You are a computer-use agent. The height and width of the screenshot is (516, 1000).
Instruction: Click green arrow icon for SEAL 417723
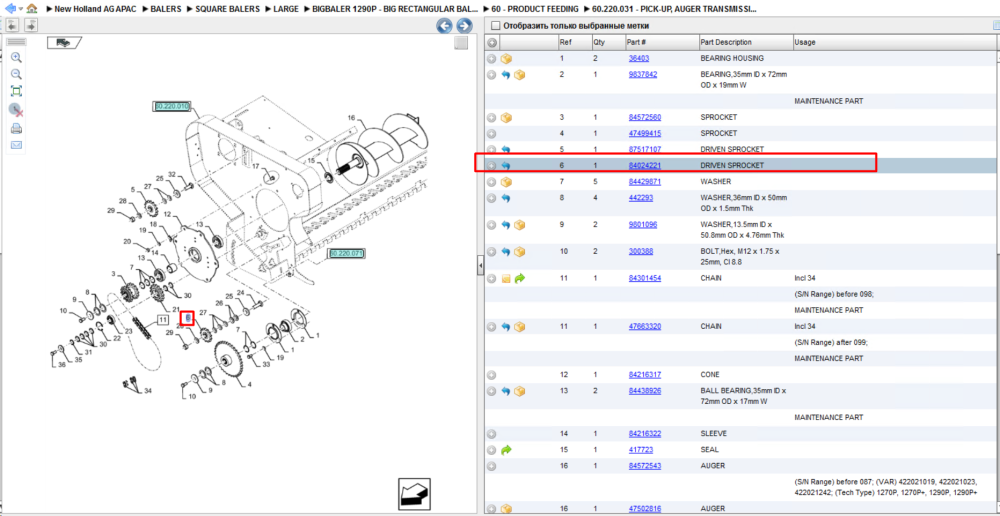(506, 450)
